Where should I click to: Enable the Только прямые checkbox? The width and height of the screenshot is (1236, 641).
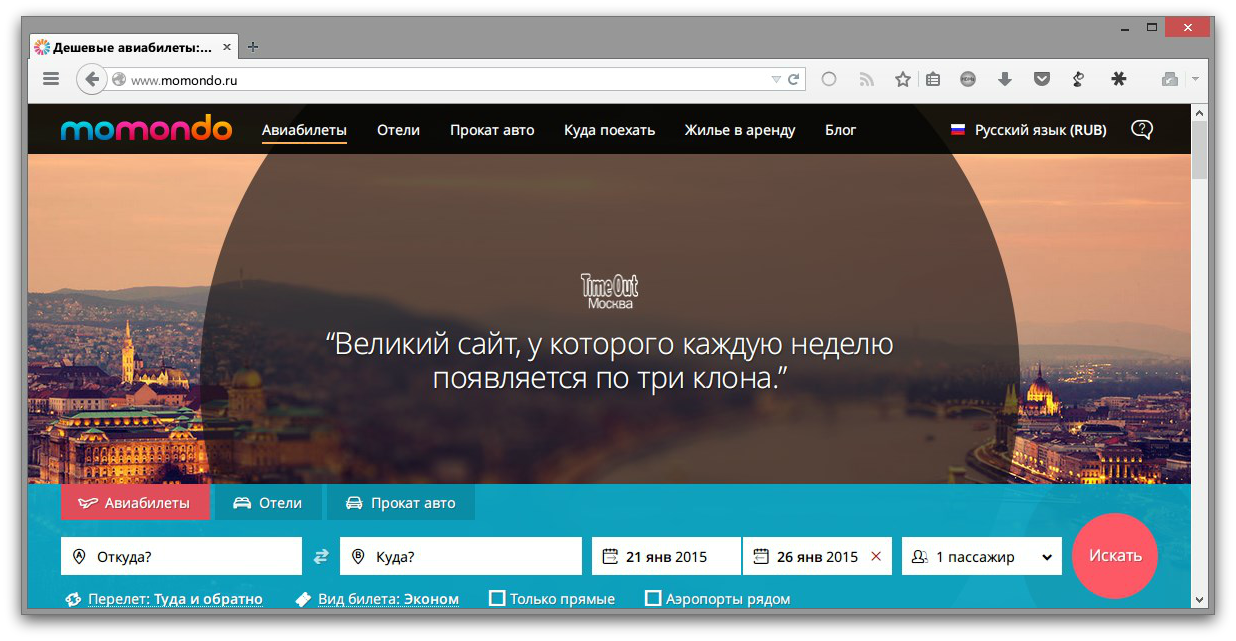point(497,599)
